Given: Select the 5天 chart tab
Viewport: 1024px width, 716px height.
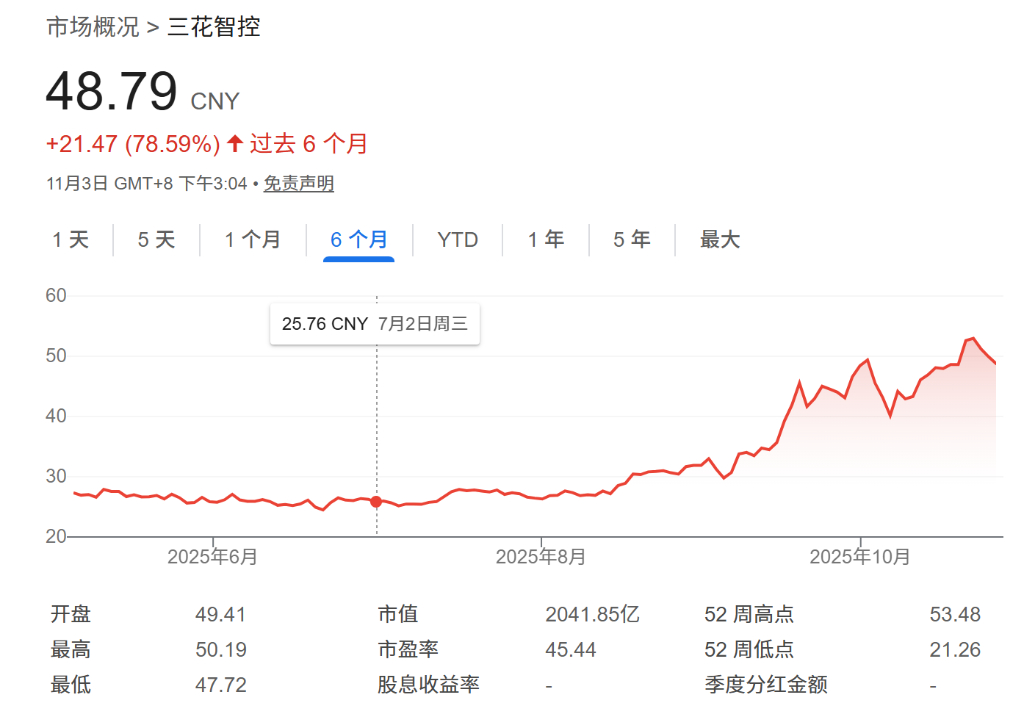Looking at the screenshot, I should click(x=155, y=239).
